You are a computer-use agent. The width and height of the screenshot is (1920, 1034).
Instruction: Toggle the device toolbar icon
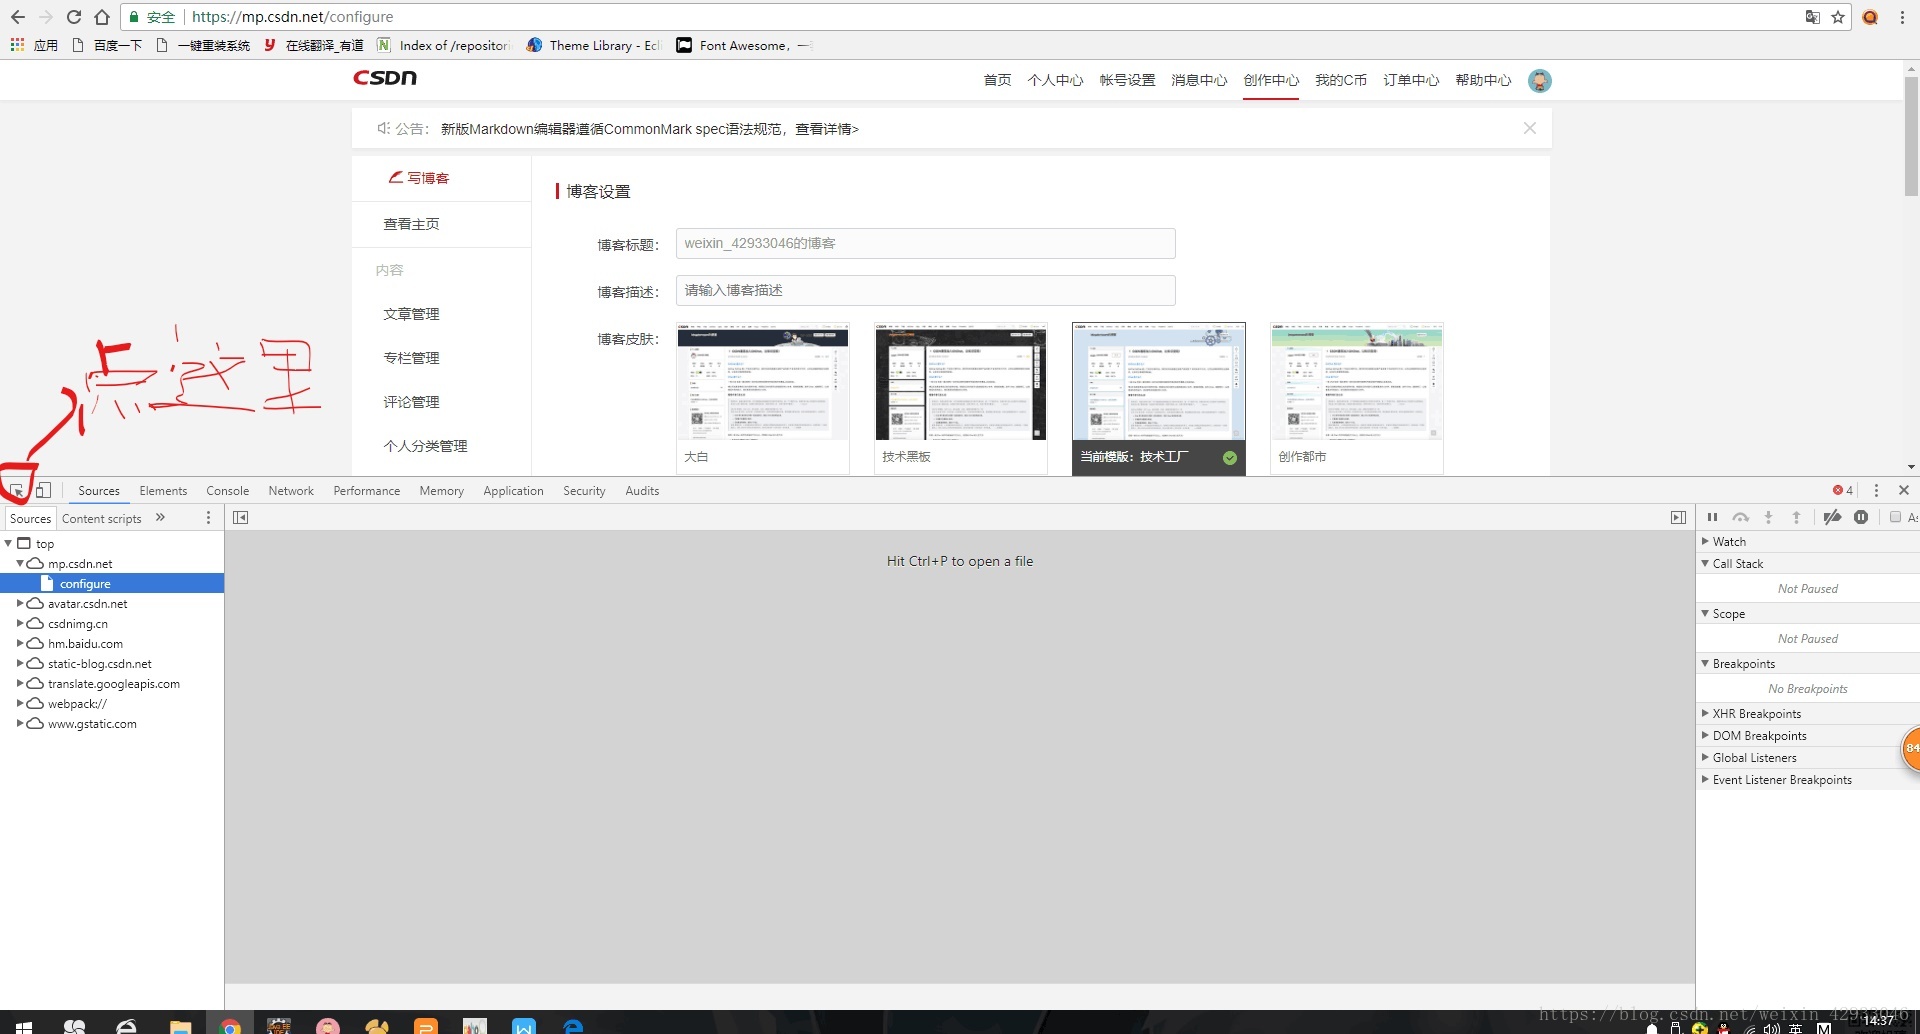[x=43, y=491]
